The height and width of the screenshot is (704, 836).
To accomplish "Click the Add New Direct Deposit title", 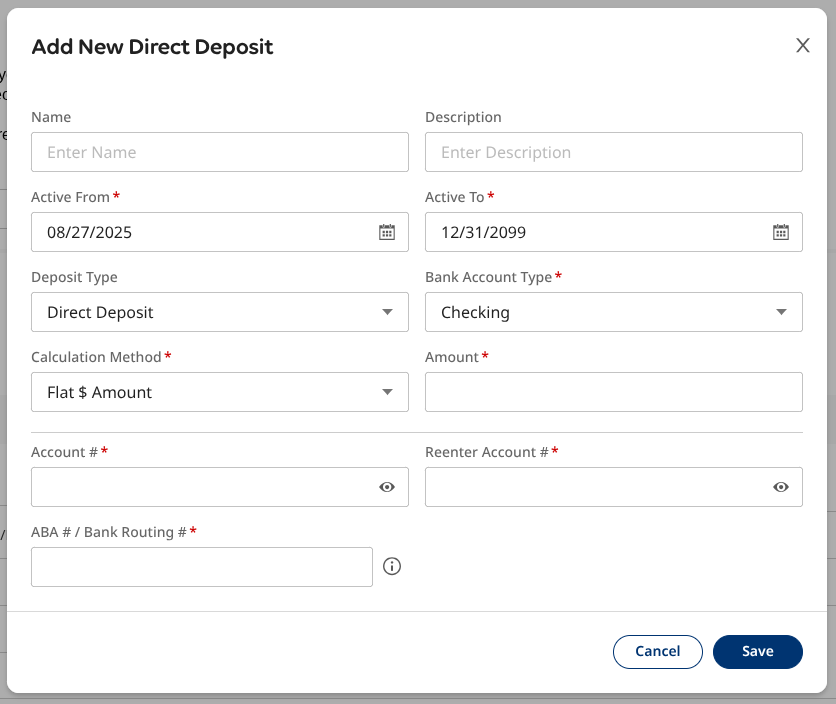I will [x=152, y=47].
